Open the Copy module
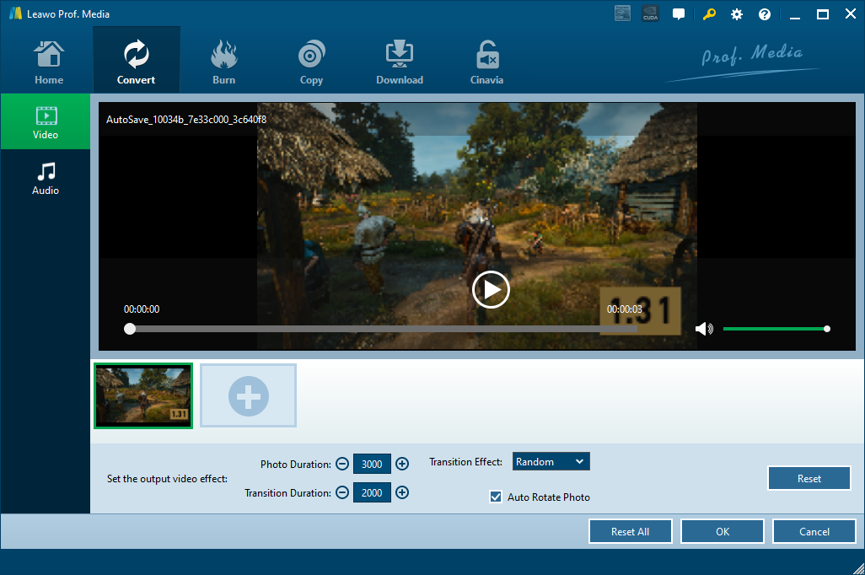Screen dimensions: 865x575 [x=311, y=61]
